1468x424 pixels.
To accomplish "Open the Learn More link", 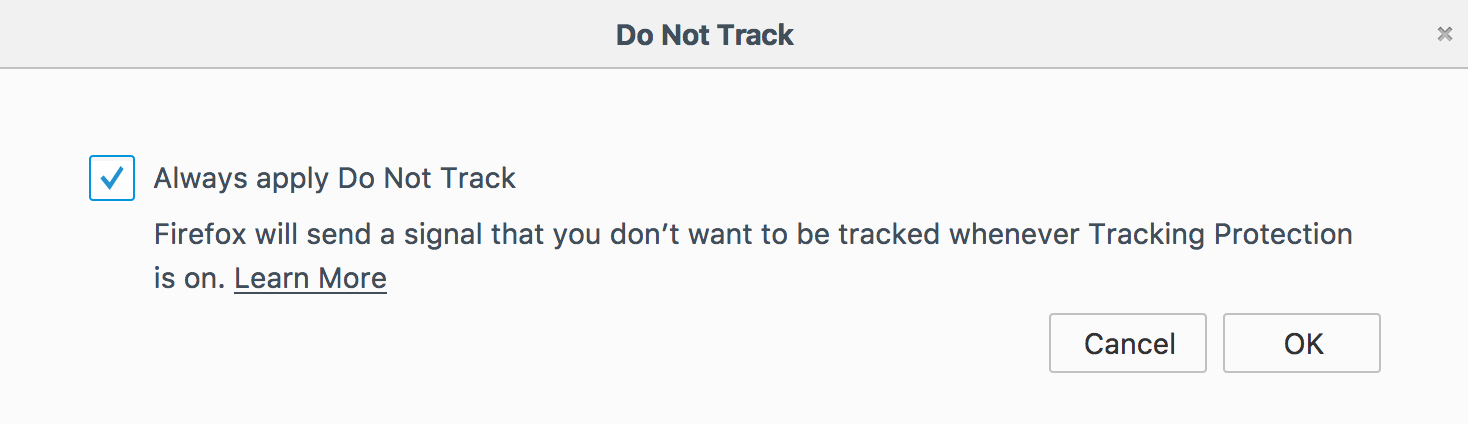I will click(x=310, y=278).
